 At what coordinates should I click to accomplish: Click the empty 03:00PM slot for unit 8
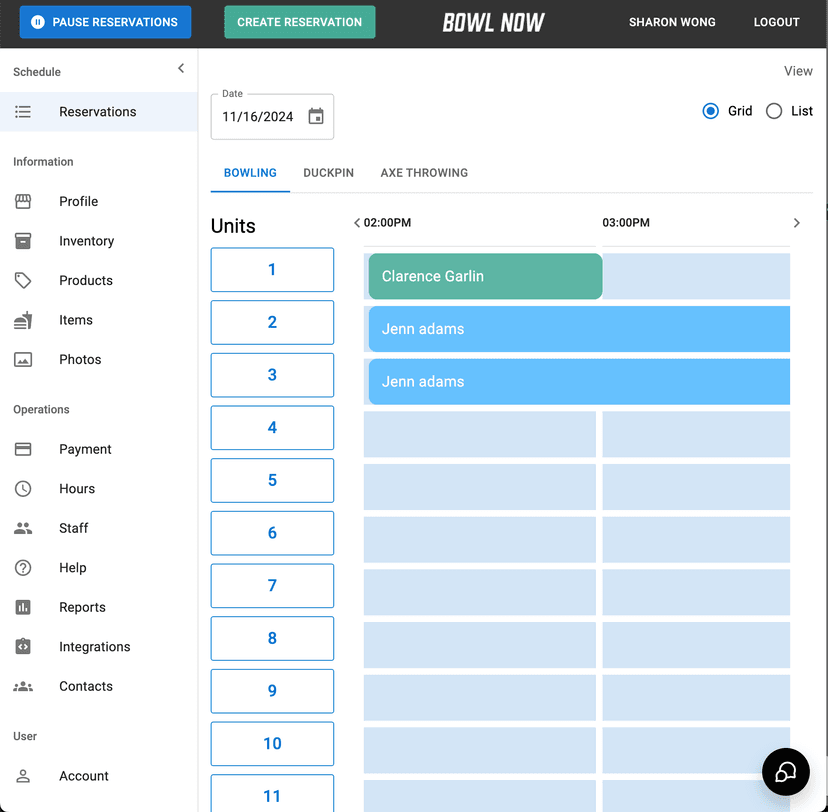click(x=696, y=645)
